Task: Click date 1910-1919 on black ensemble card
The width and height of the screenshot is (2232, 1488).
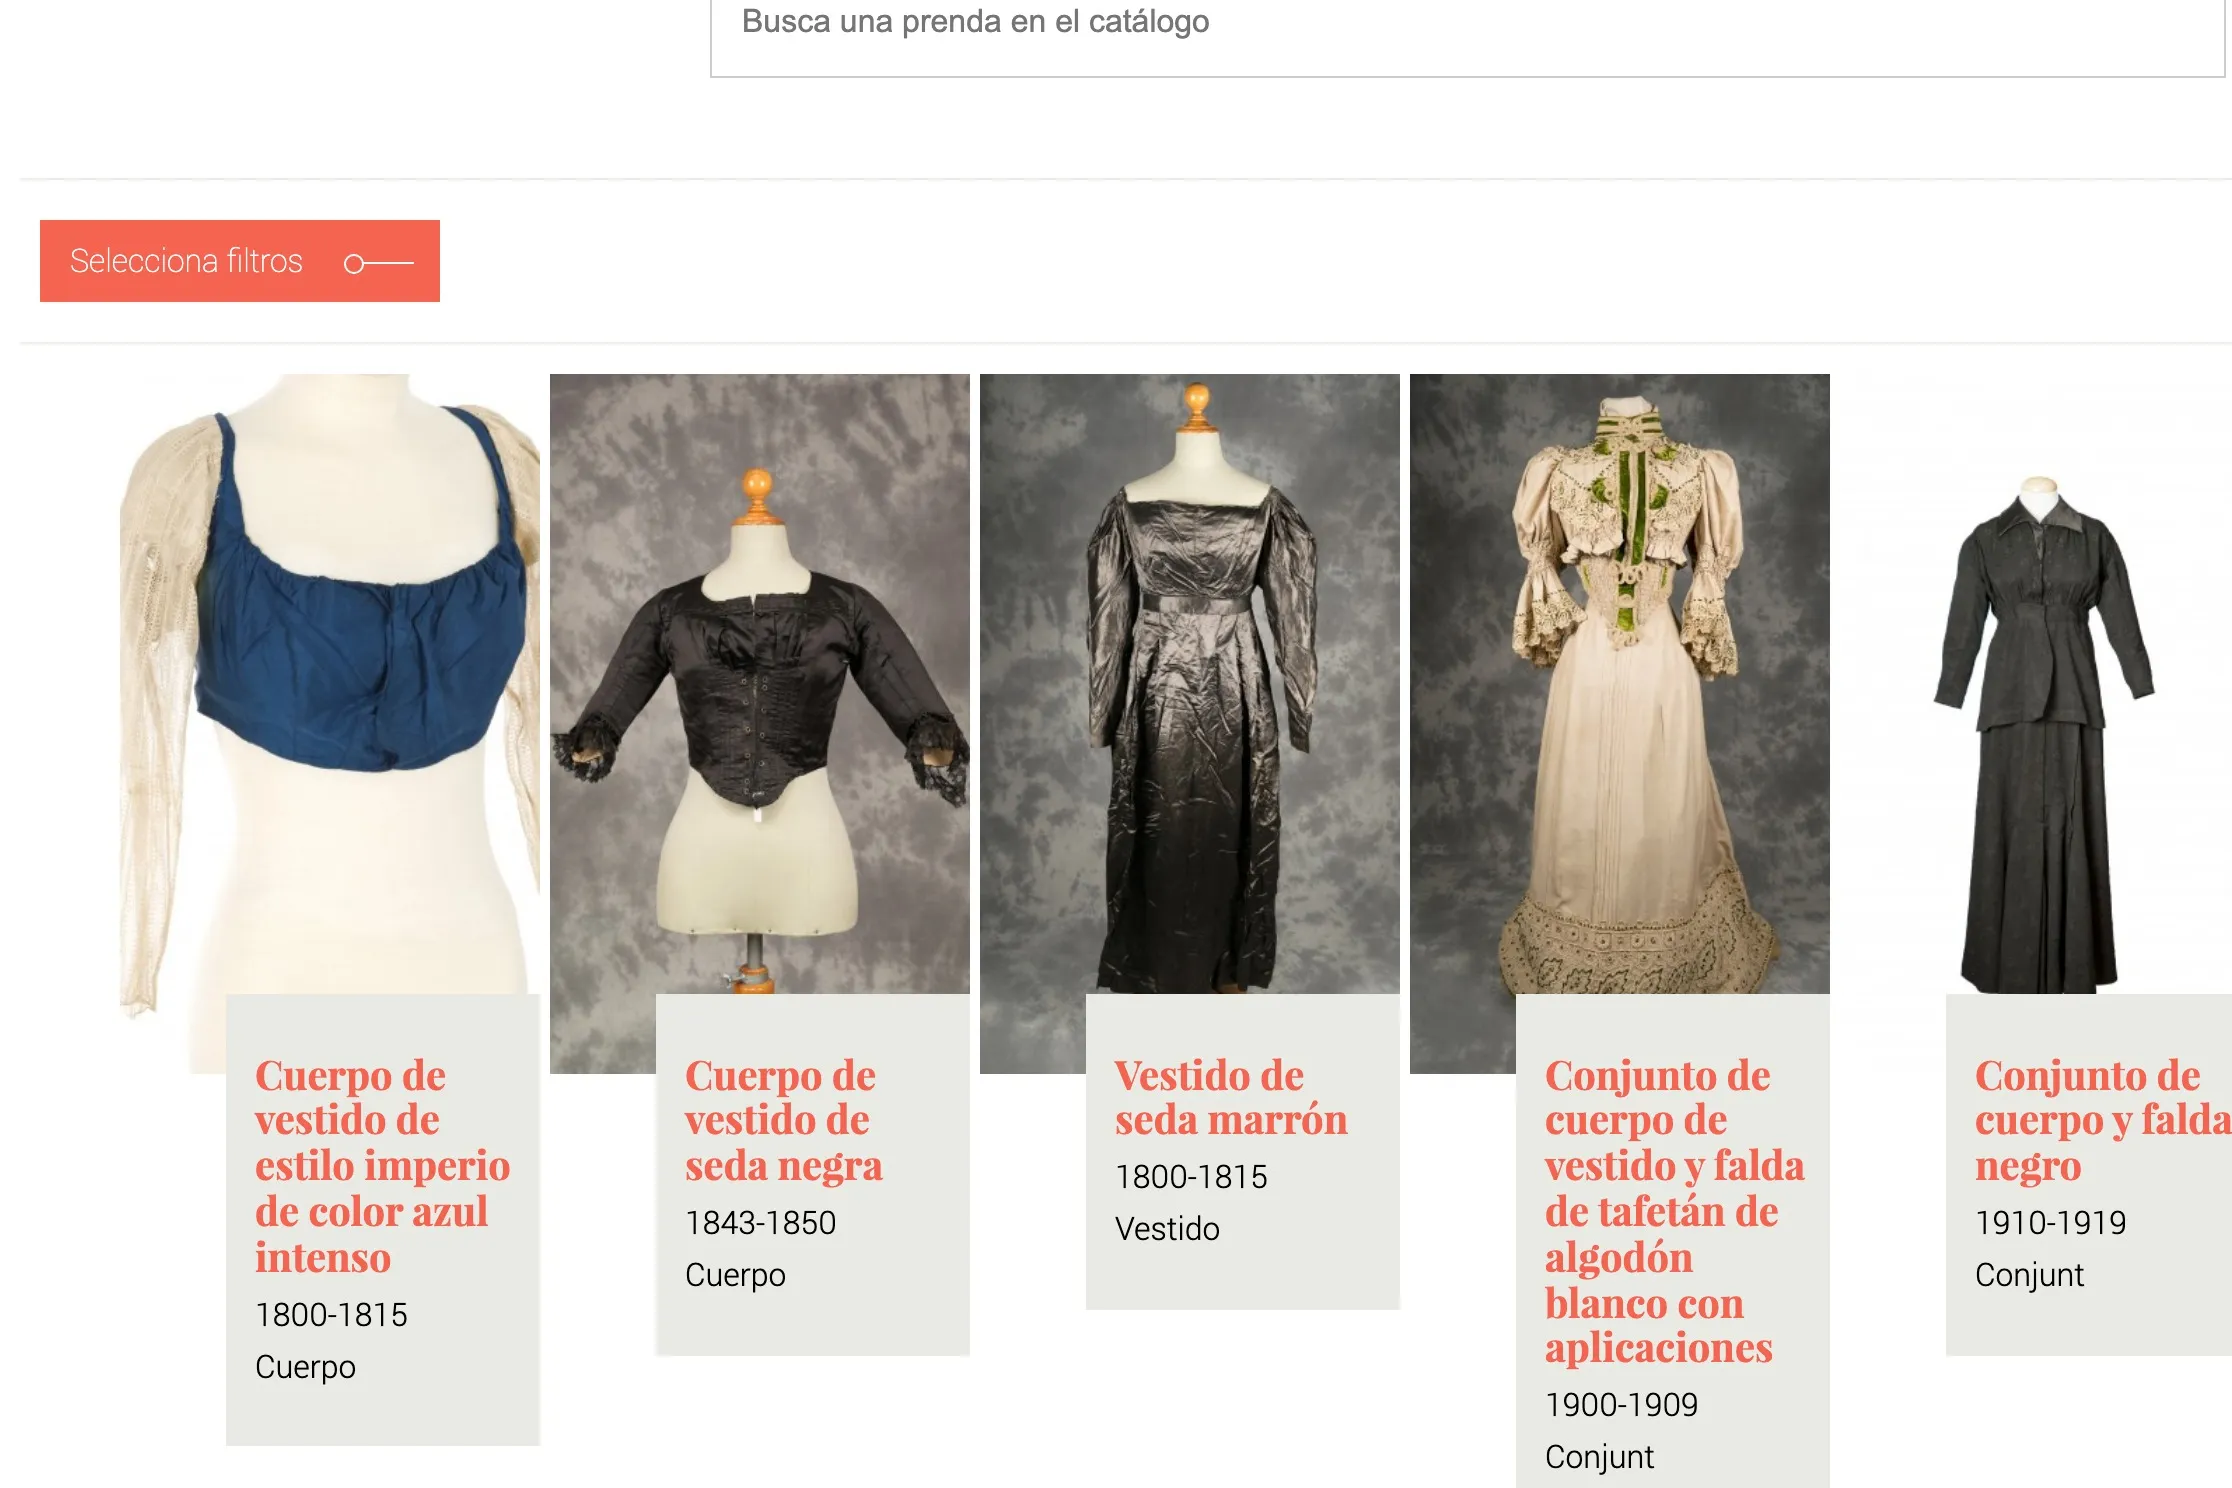Action: click(2050, 1223)
